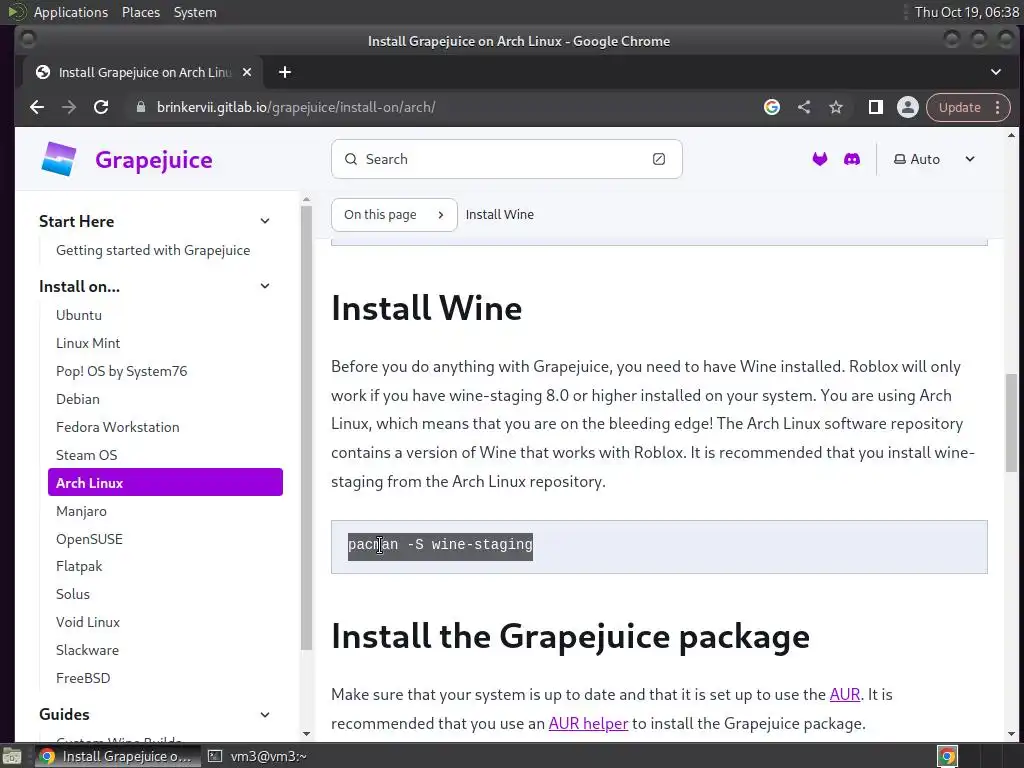The image size is (1024, 768).
Task: Open the OpenSUSE install page
Action: [x=89, y=539]
